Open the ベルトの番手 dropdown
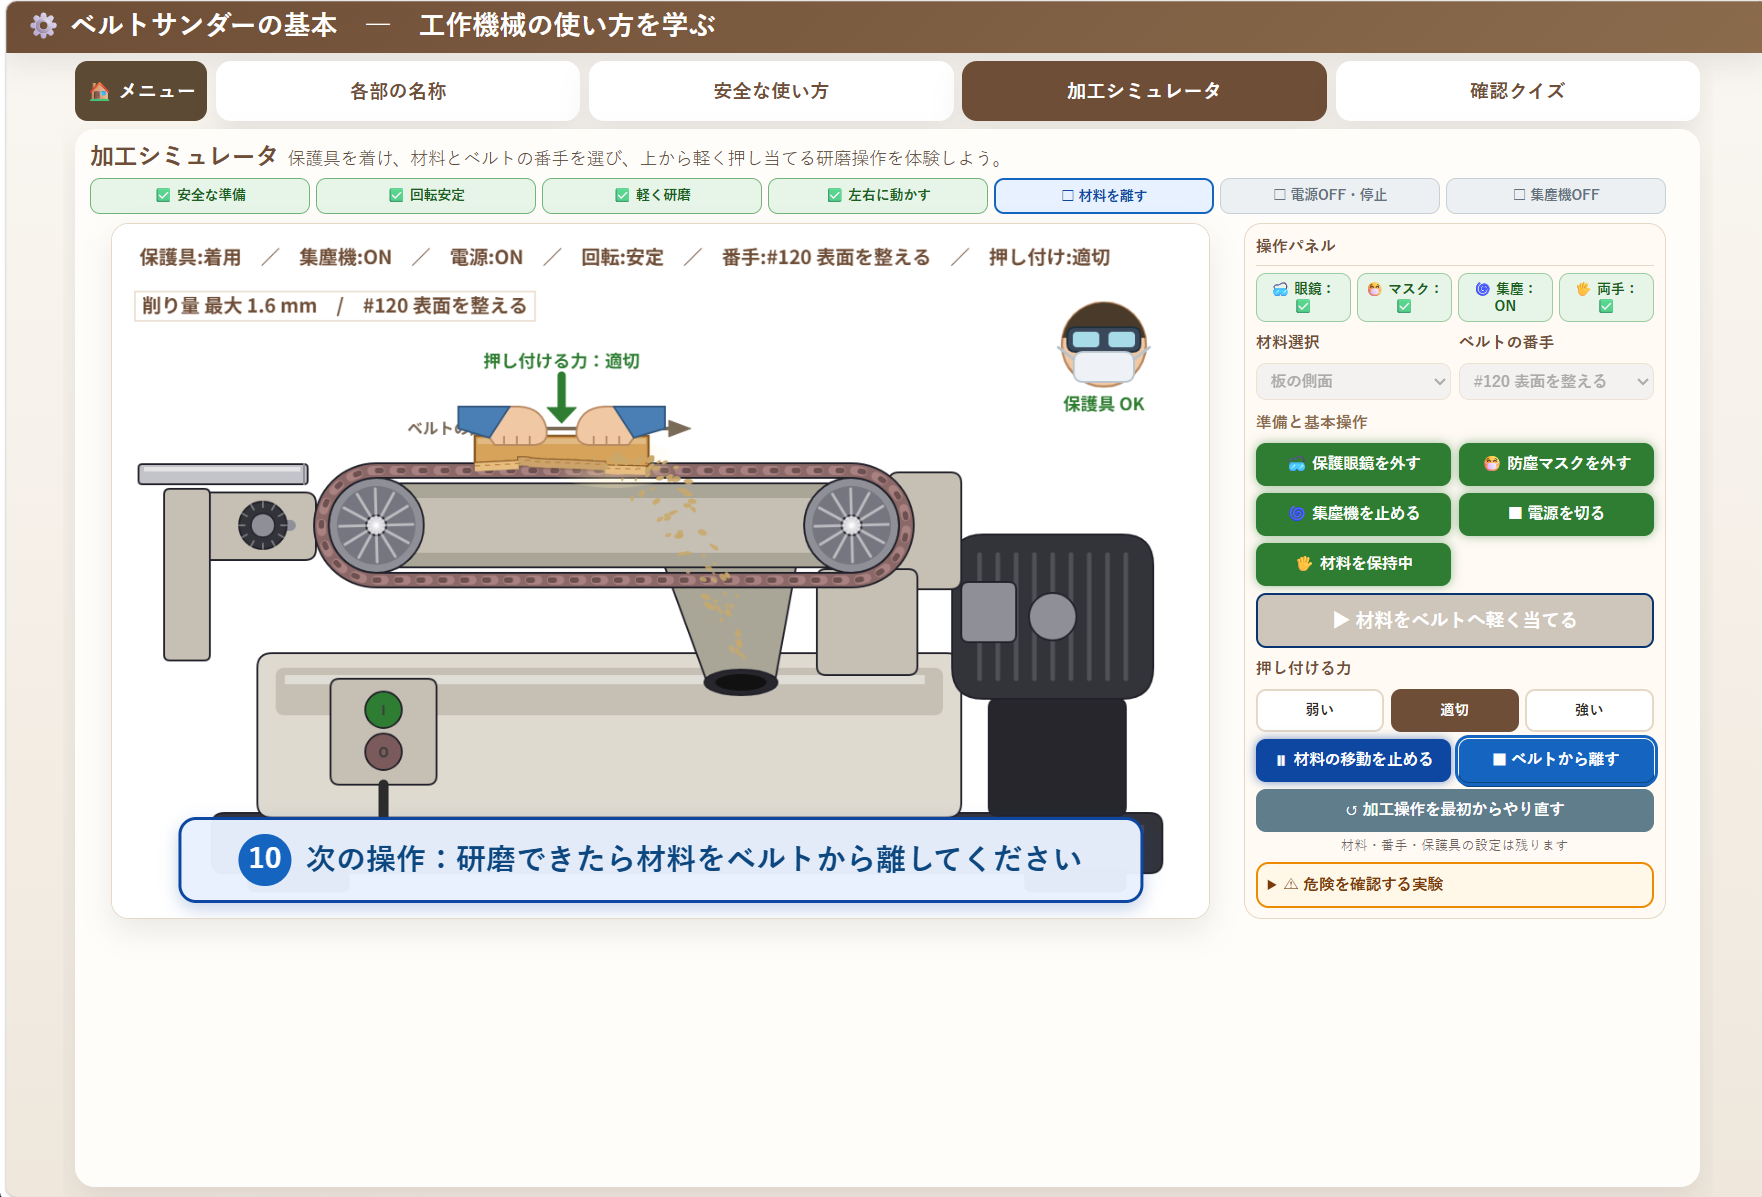Screen dimensions: 1762x1197 (1556, 381)
